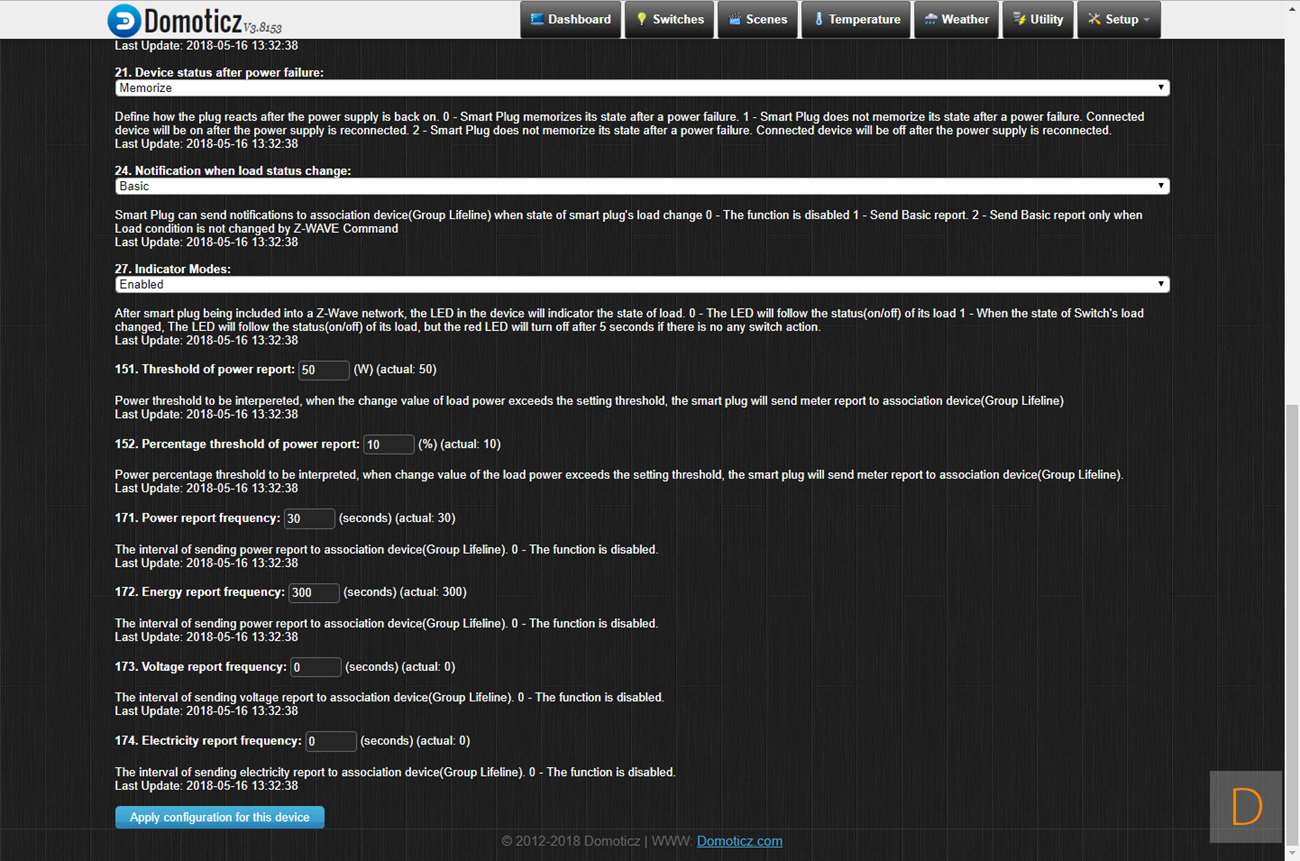Click the '152. Percentage threshold of power report:' label
Screen dimensions: 1300x861
tap(237, 444)
